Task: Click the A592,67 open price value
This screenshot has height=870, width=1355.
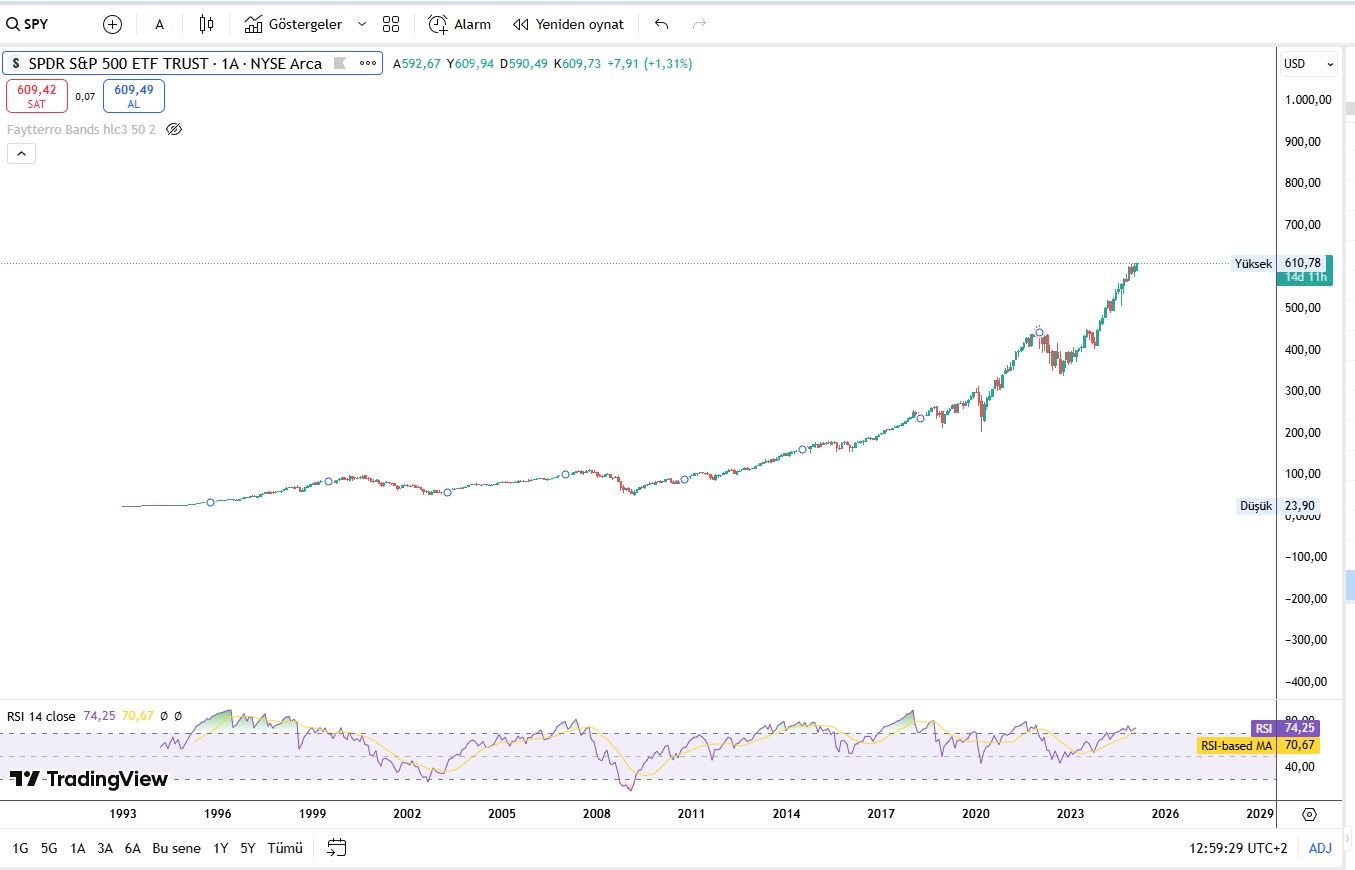Action: tap(417, 64)
